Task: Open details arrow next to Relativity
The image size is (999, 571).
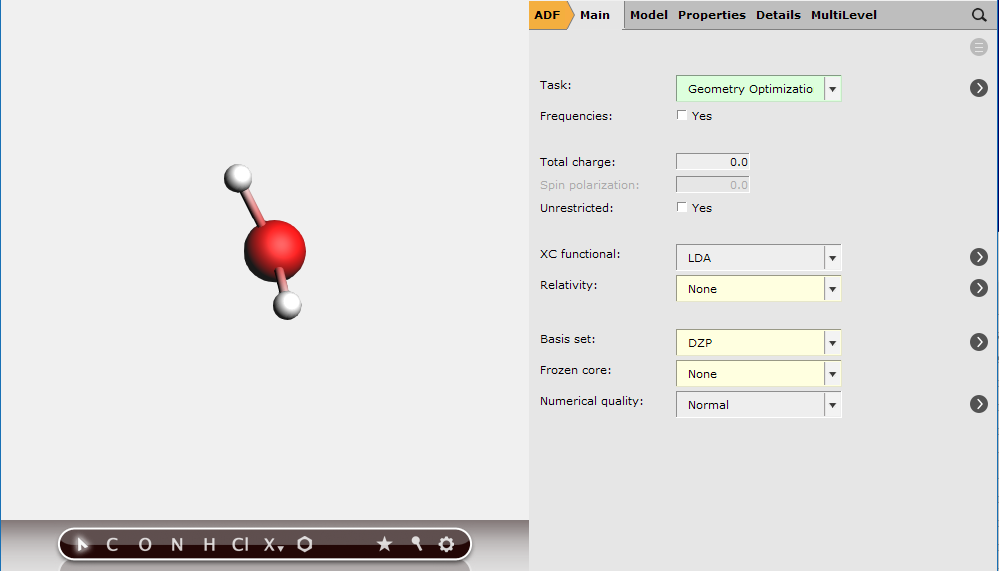Action: [x=978, y=288]
